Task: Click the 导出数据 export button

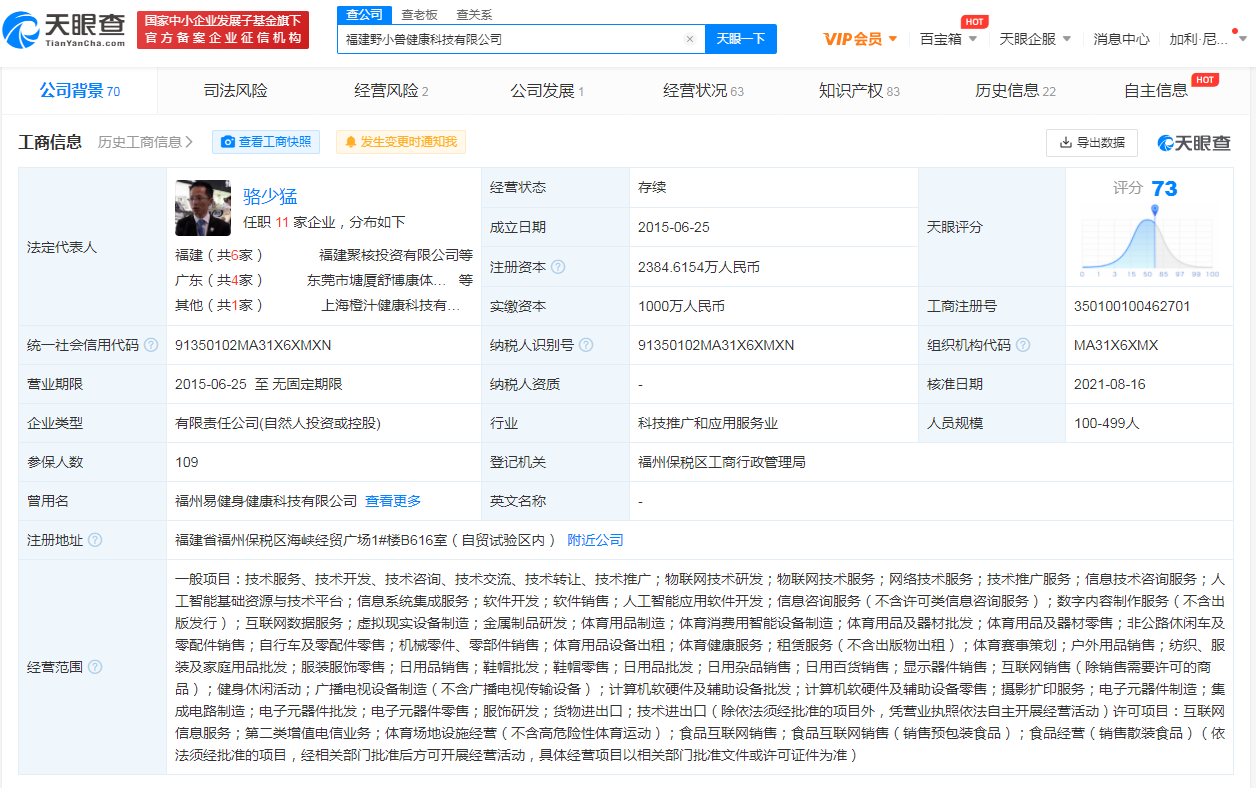Action: click(1092, 143)
